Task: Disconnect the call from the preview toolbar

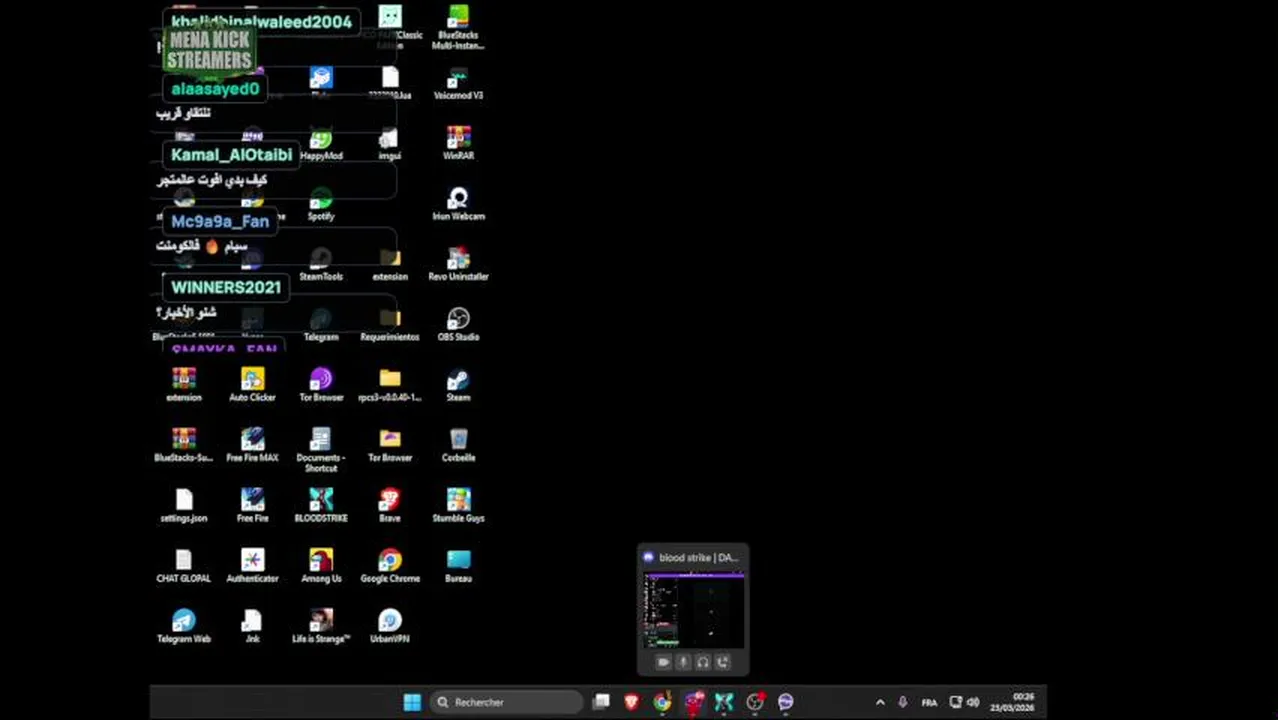Action: [x=723, y=662]
